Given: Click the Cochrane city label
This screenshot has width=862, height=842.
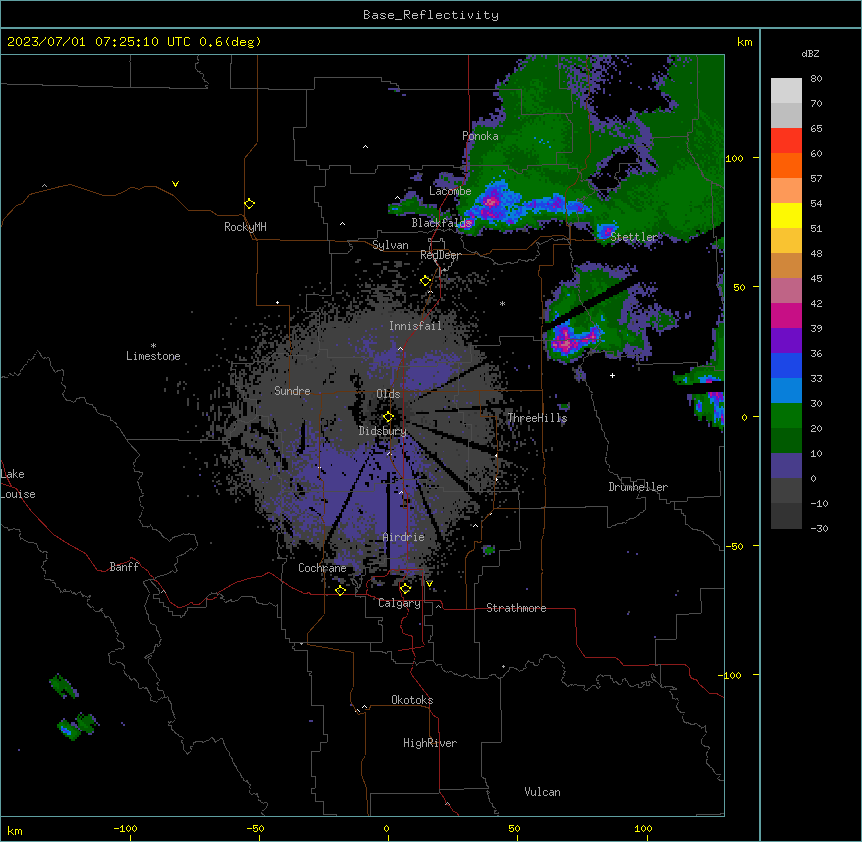Looking at the screenshot, I should [x=322, y=568].
